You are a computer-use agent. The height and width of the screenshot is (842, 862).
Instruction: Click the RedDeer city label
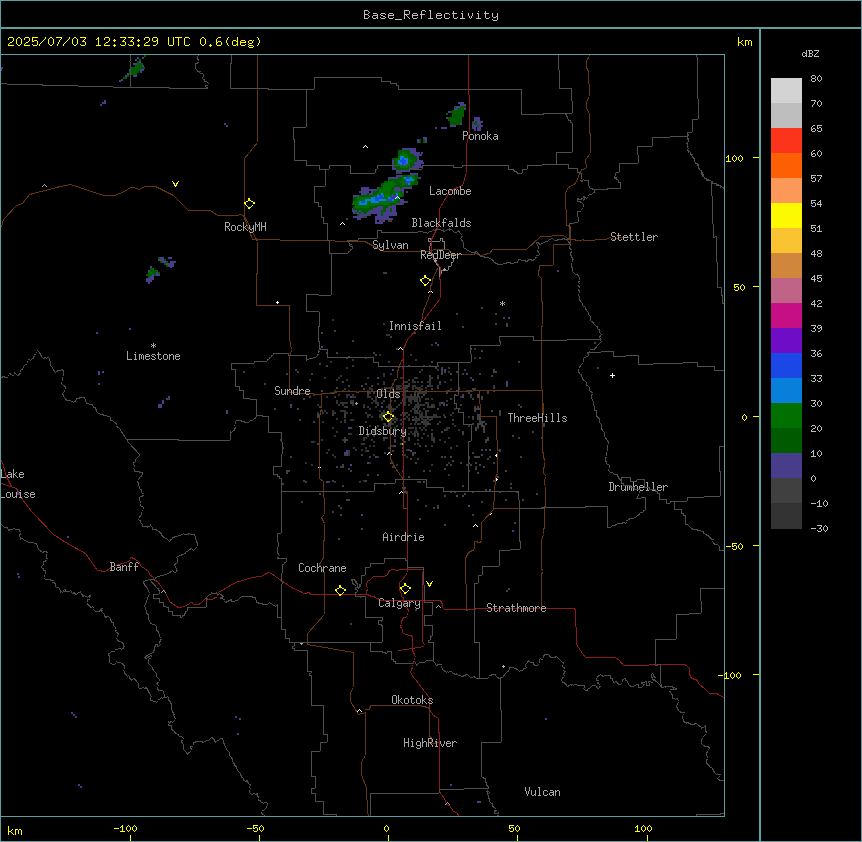click(440, 255)
